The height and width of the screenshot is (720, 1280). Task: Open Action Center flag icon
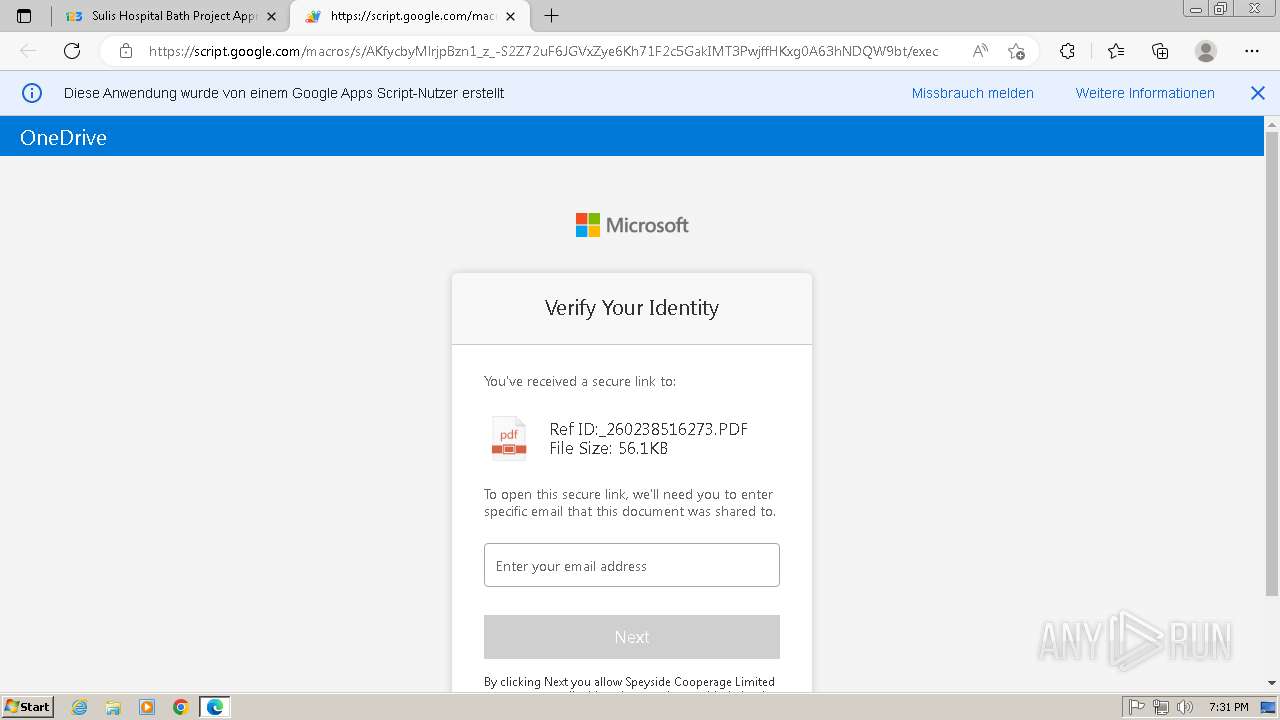[1137, 707]
